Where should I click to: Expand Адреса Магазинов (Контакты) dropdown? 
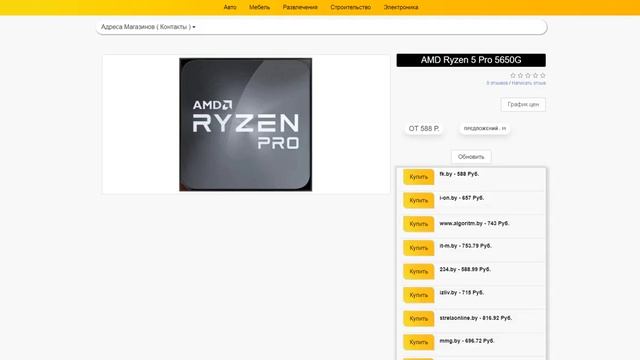[148, 27]
